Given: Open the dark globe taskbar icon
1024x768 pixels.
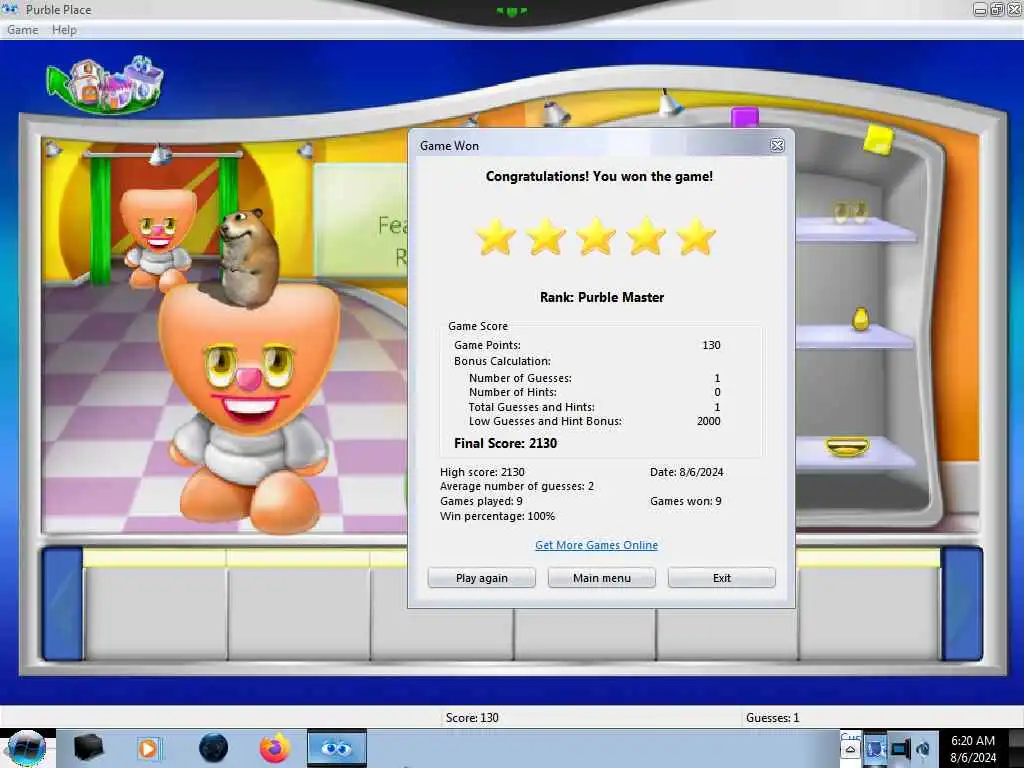Looking at the screenshot, I should pos(213,748).
